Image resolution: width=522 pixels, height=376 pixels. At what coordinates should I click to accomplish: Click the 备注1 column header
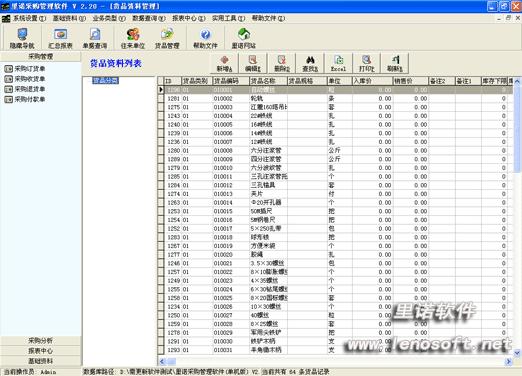[x=468, y=81]
